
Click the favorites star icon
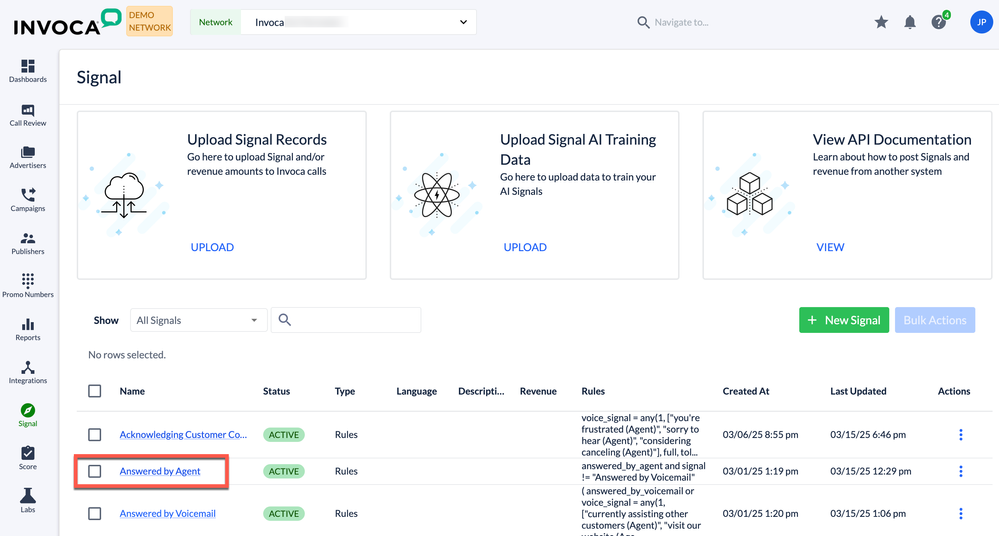[881, 22]
